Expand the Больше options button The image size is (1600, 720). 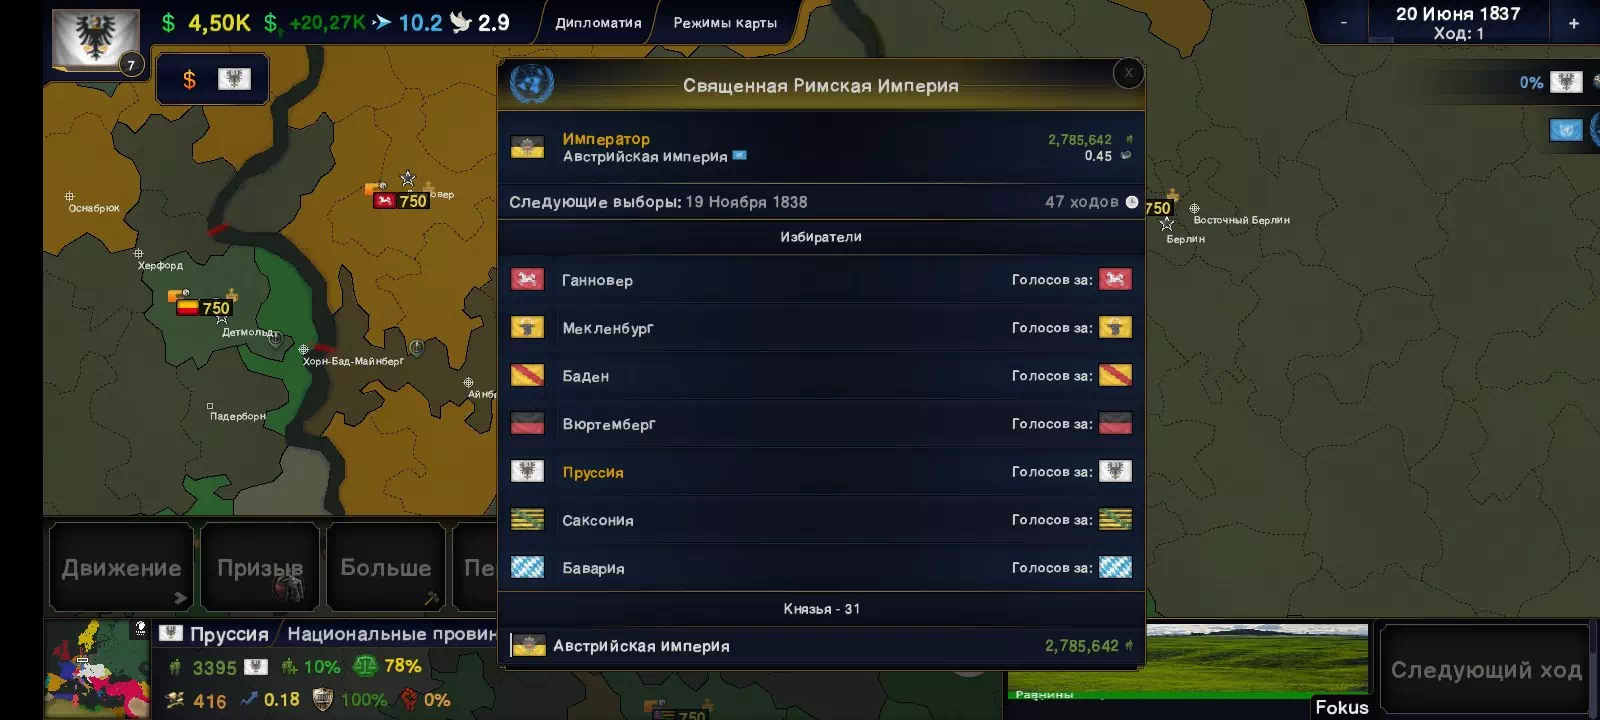[386, 567]
